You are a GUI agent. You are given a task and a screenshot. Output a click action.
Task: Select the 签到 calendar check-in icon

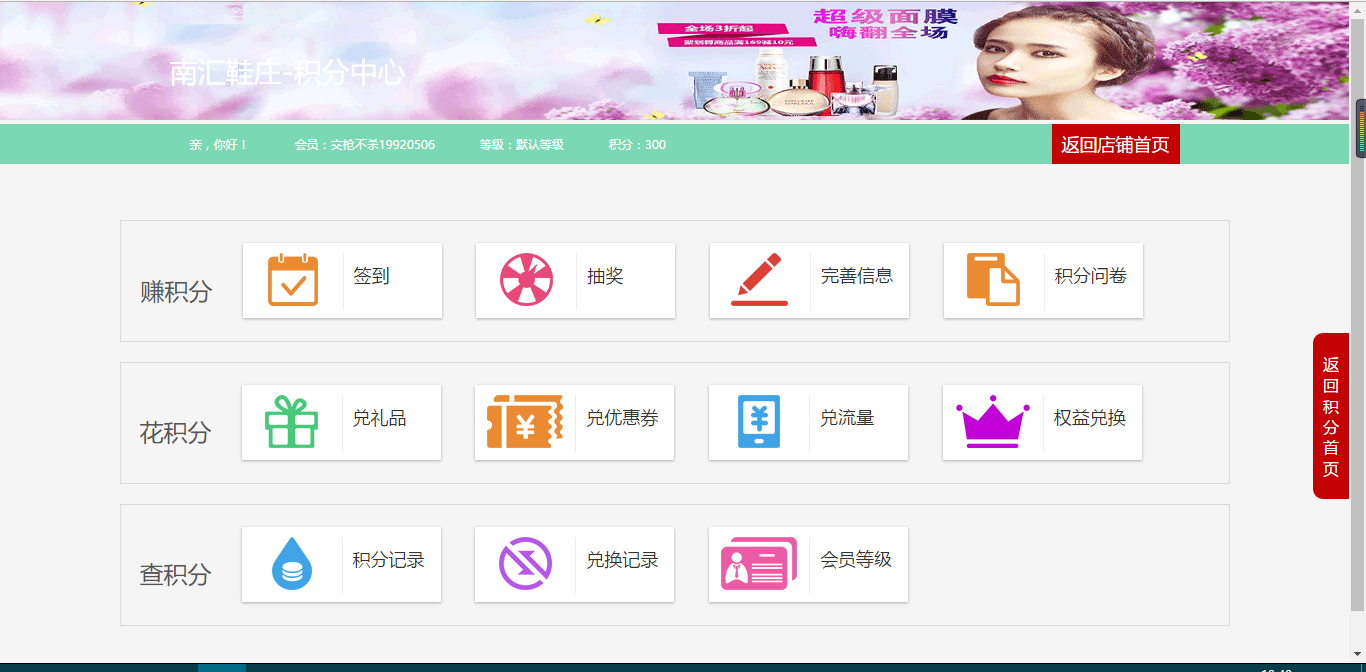pyautogui.click(x=291, y=280)
